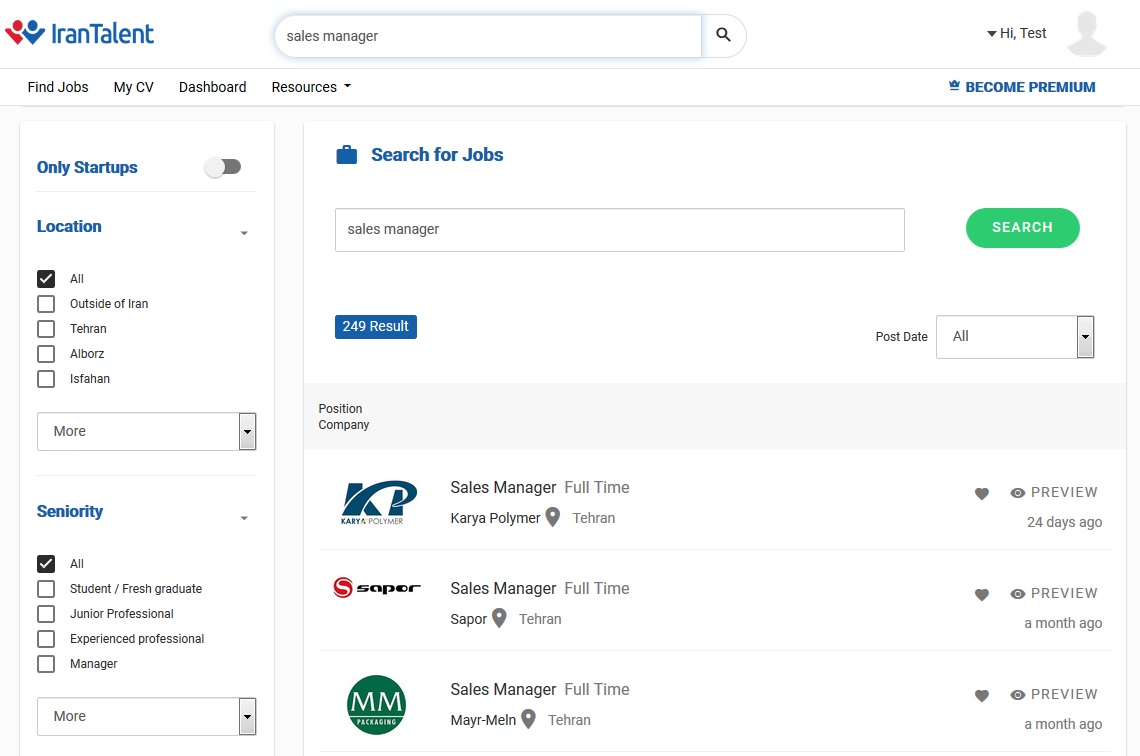Enable the Only Startups switch
This screenshot has height=756, width=1140.
coord(223,167)
